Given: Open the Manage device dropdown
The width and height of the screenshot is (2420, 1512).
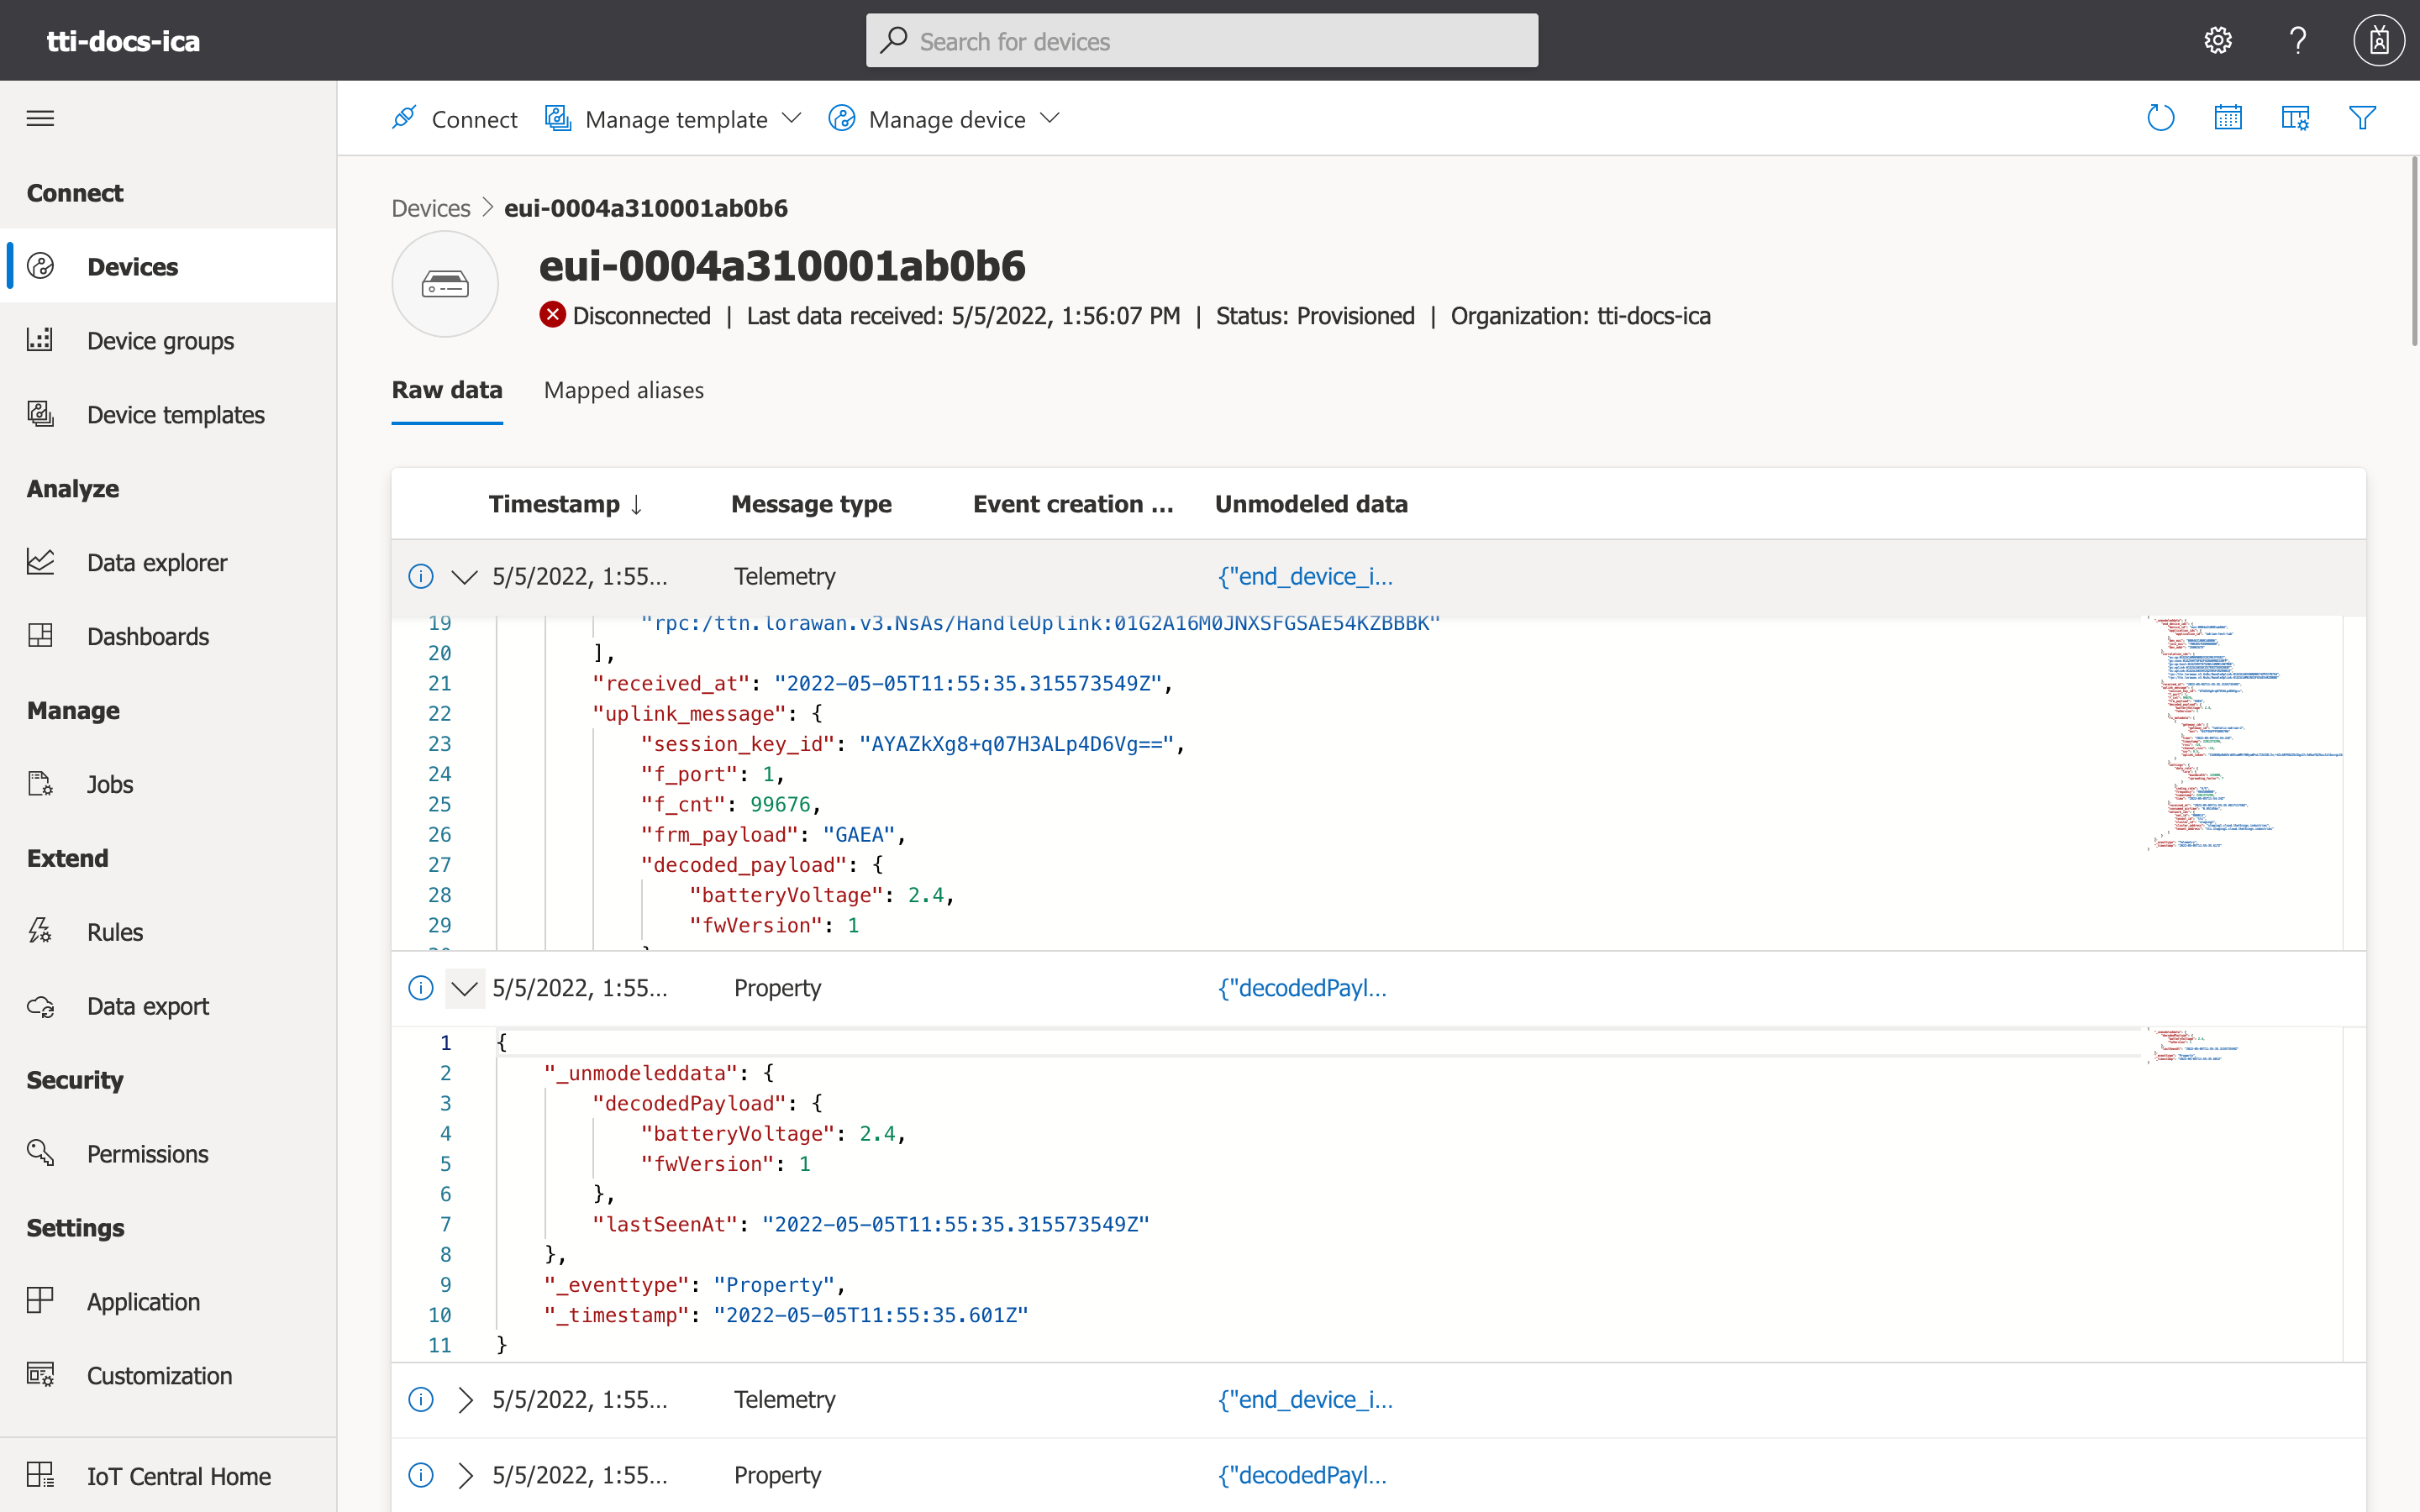Looking at the screenshot, I should pyautogui.click(x=945, y=119).
